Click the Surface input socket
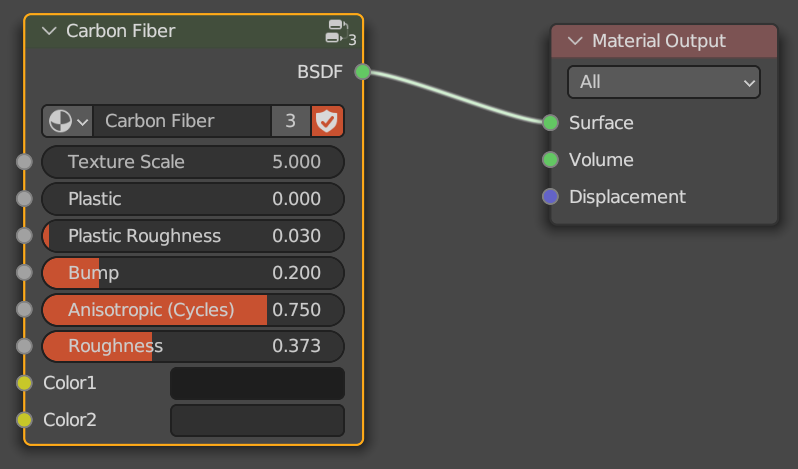This screenshot has height=469, width=798. point(550,123)
